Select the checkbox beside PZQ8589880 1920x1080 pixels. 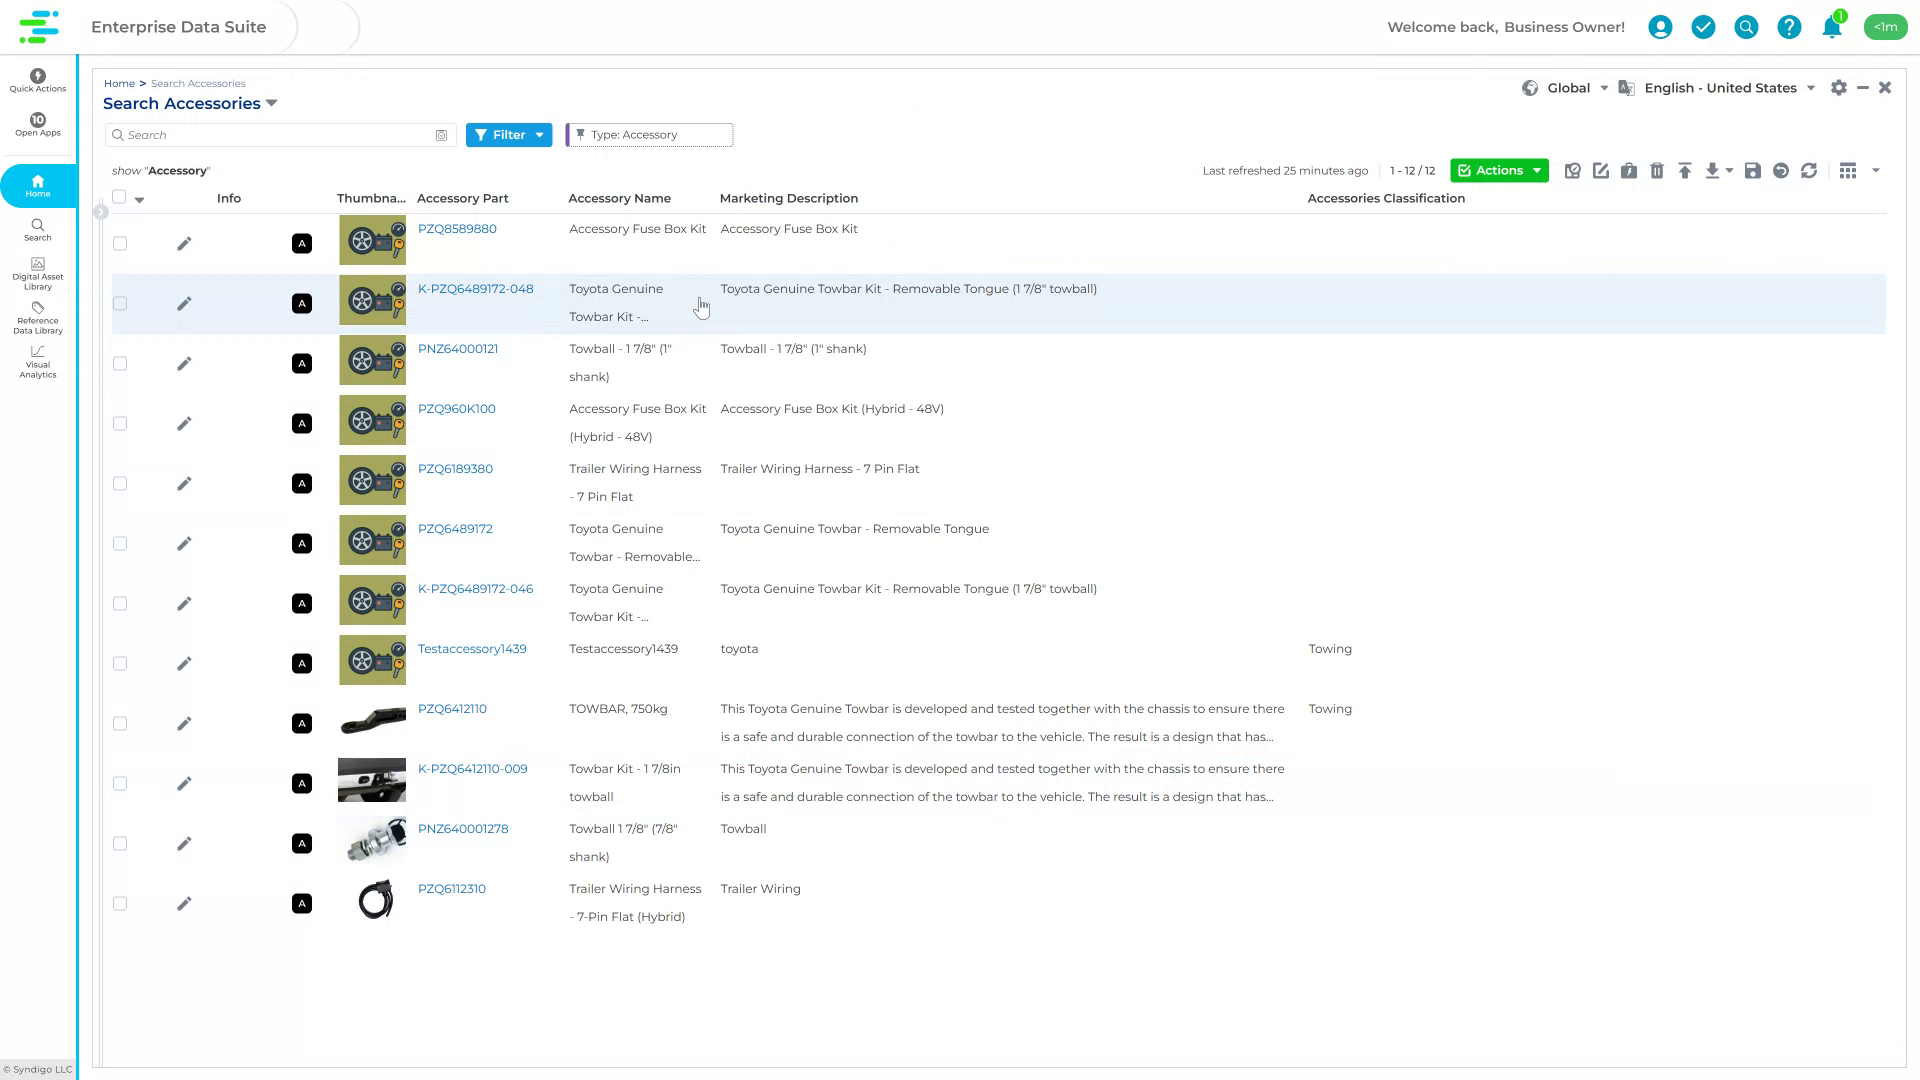tap(120, 243)
